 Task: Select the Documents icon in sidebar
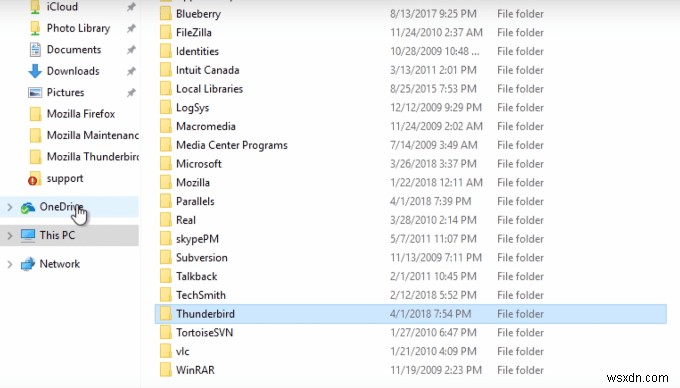[x=35, y=49]
